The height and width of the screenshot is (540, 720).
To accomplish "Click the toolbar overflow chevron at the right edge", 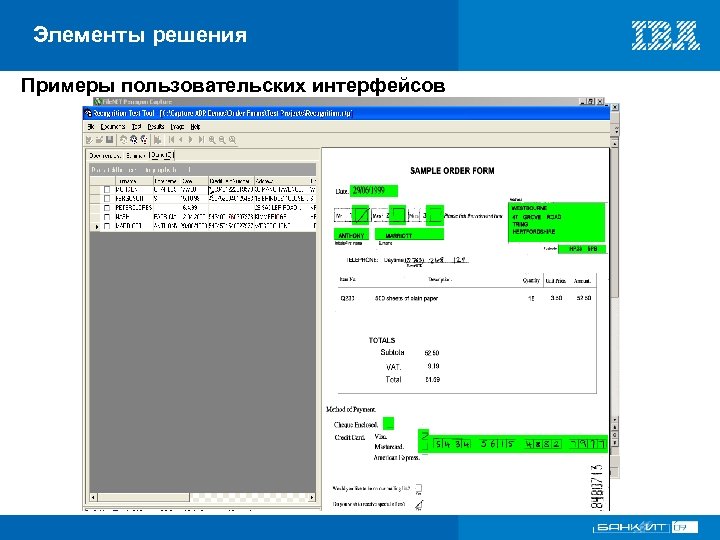I will [x=616, y=130].
